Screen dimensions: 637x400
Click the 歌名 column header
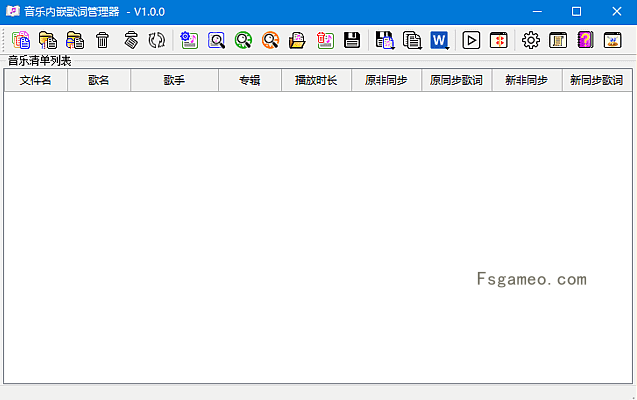[x=99, y=80]
